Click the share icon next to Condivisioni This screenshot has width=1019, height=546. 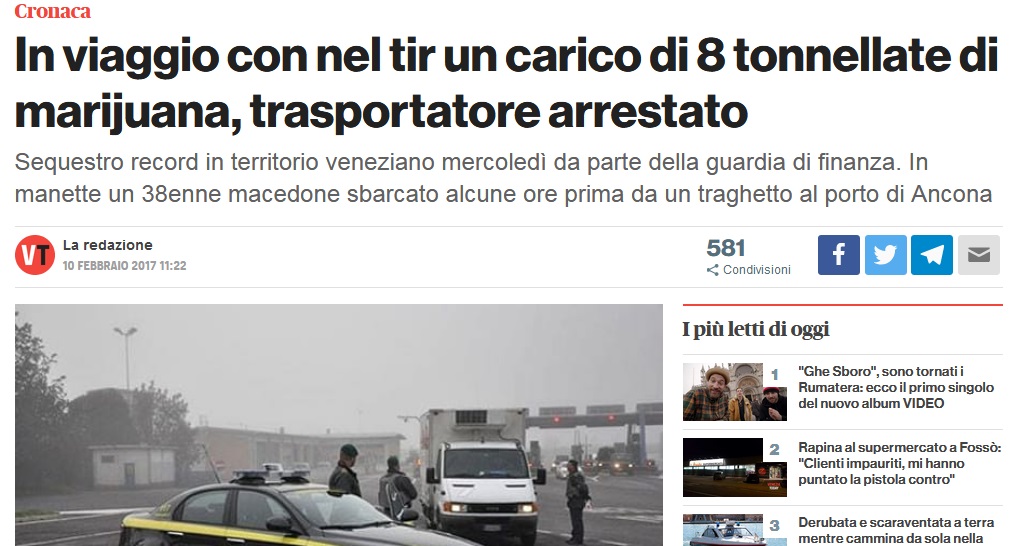point(713,270)
